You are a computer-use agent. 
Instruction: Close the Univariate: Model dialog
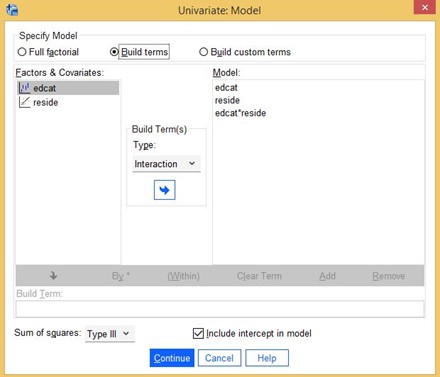click(425, 7)
